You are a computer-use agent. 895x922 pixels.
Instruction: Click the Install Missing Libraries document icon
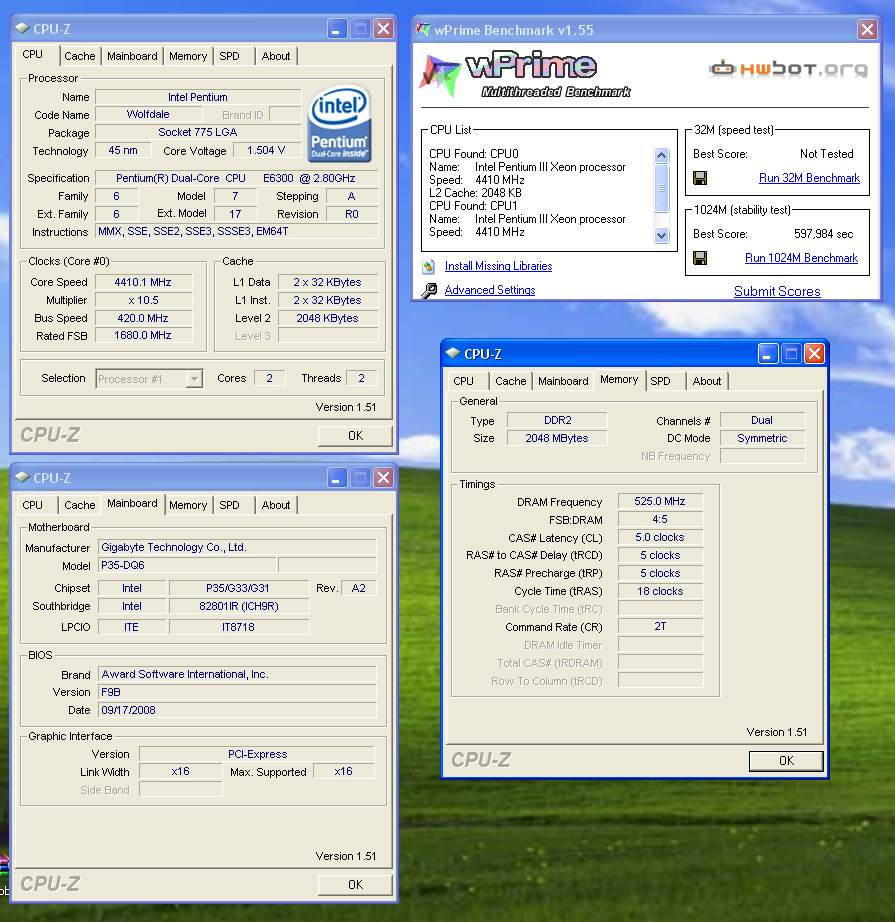tap(429, 266)
